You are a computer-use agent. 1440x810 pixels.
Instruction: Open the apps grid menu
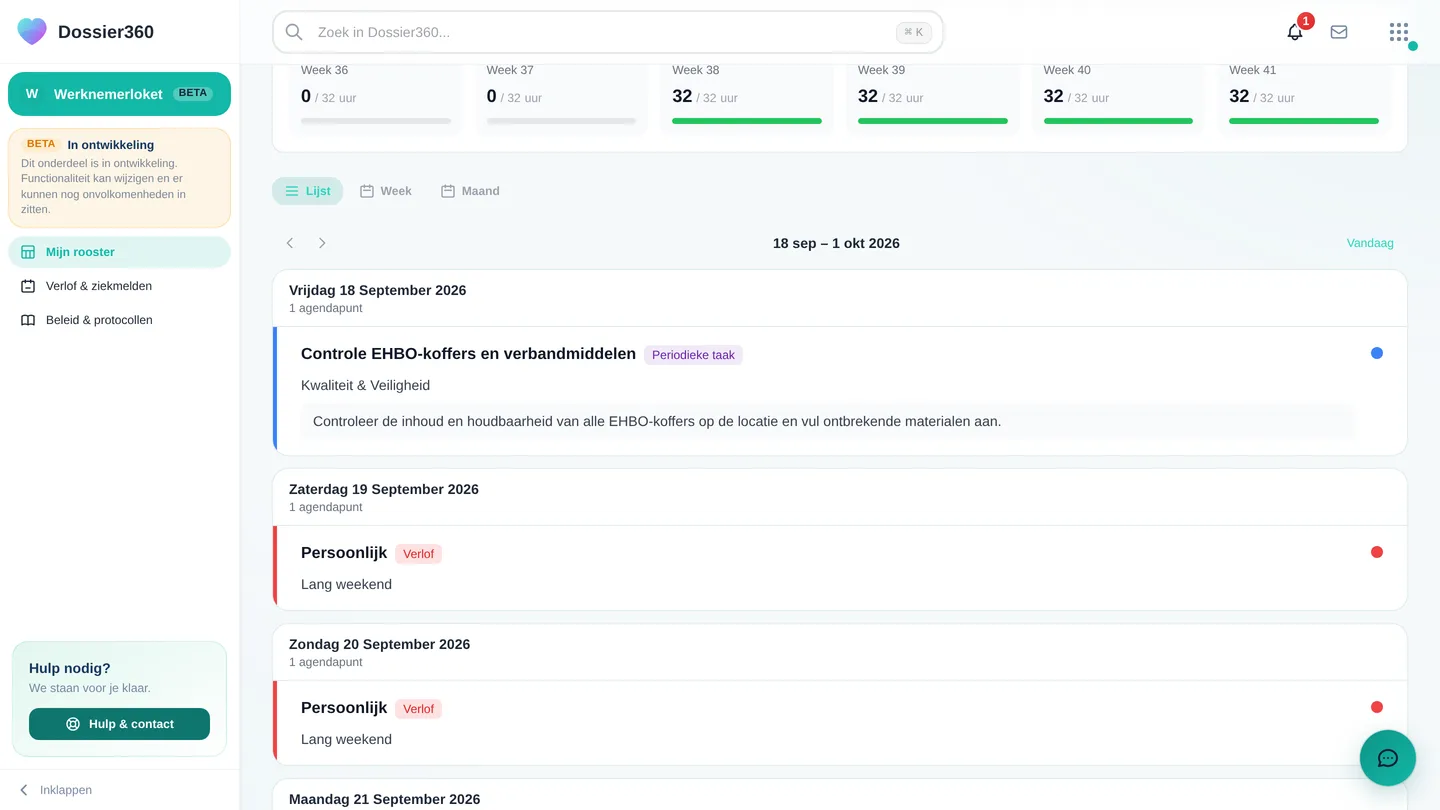(1399, 32)
